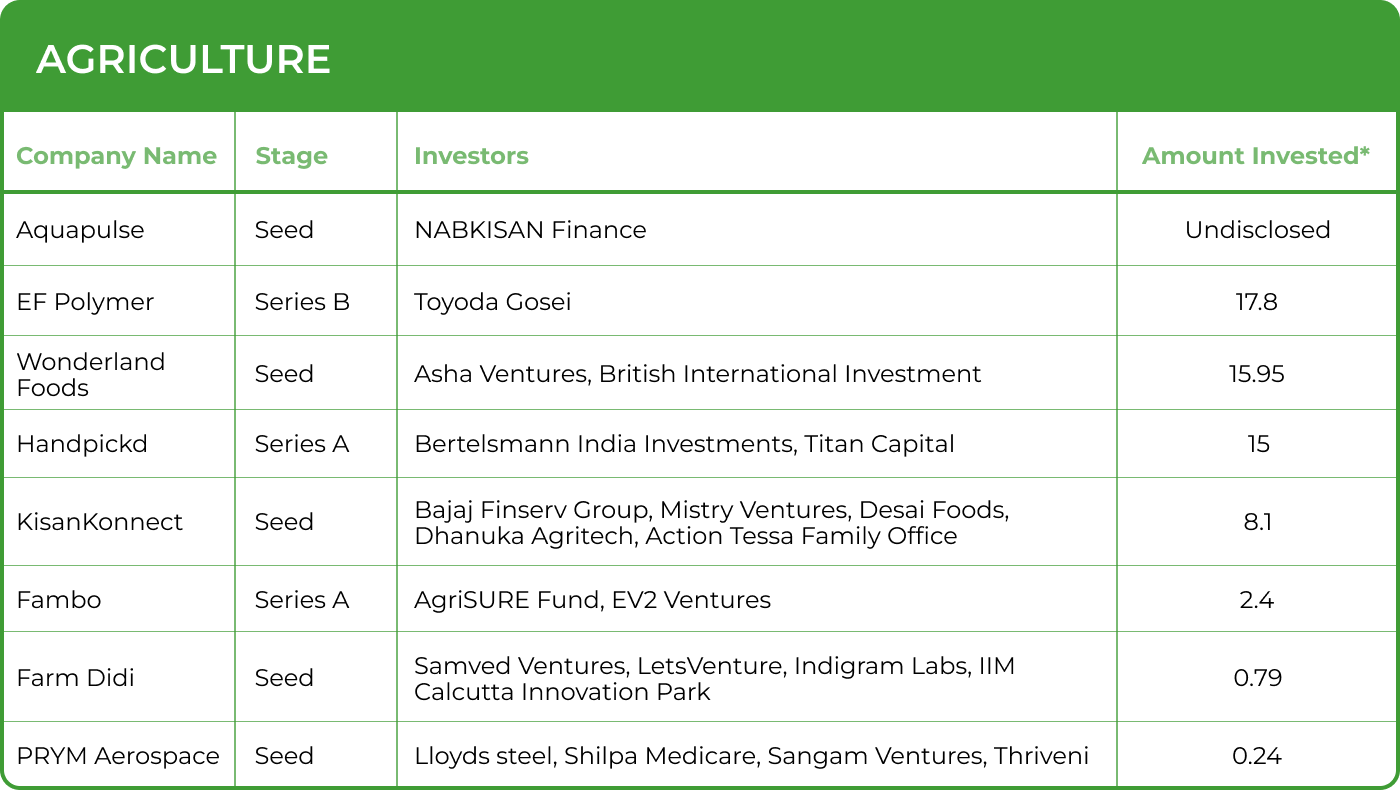
Task: Click the Investors column header
Action: [471, 156]
